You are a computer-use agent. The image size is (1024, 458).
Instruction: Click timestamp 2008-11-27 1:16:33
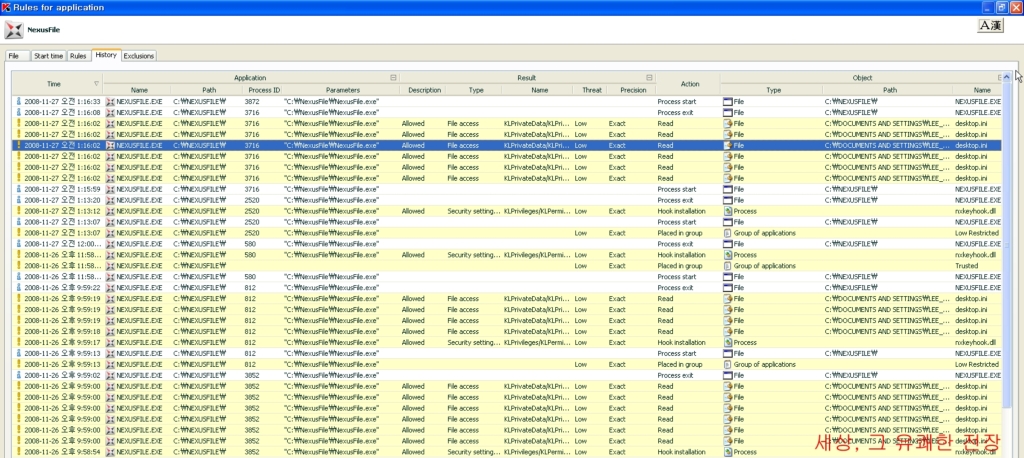(62, 102)
